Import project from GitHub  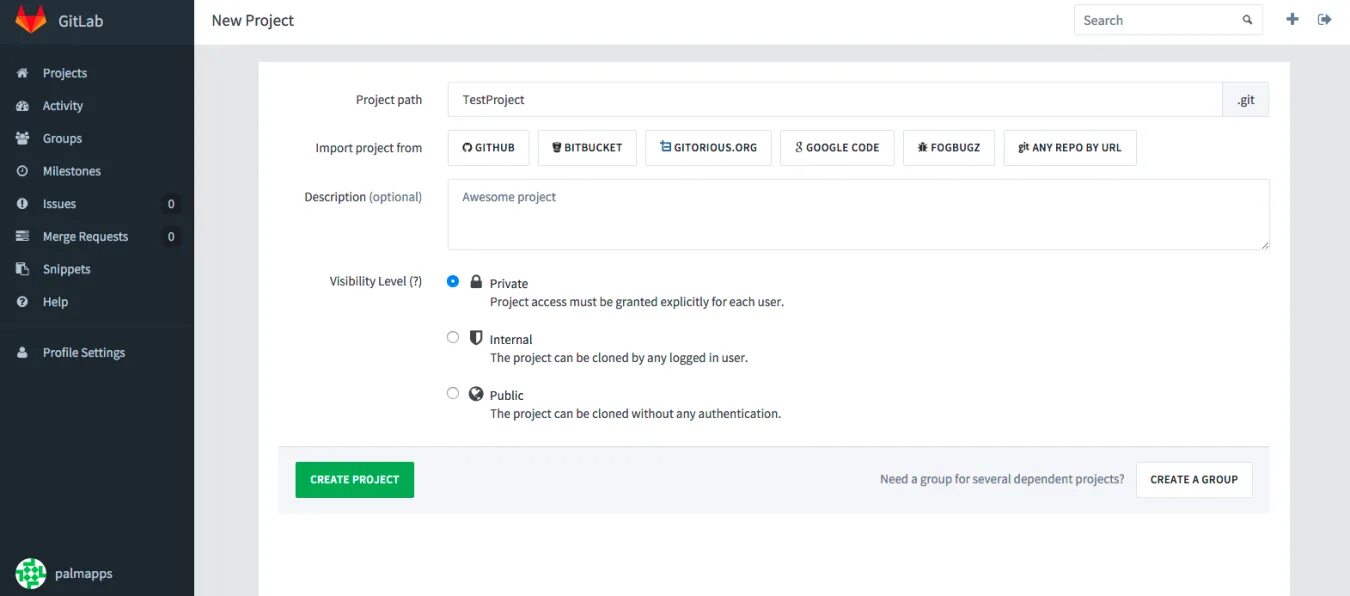pyautogui.click(x=488, y=148)
